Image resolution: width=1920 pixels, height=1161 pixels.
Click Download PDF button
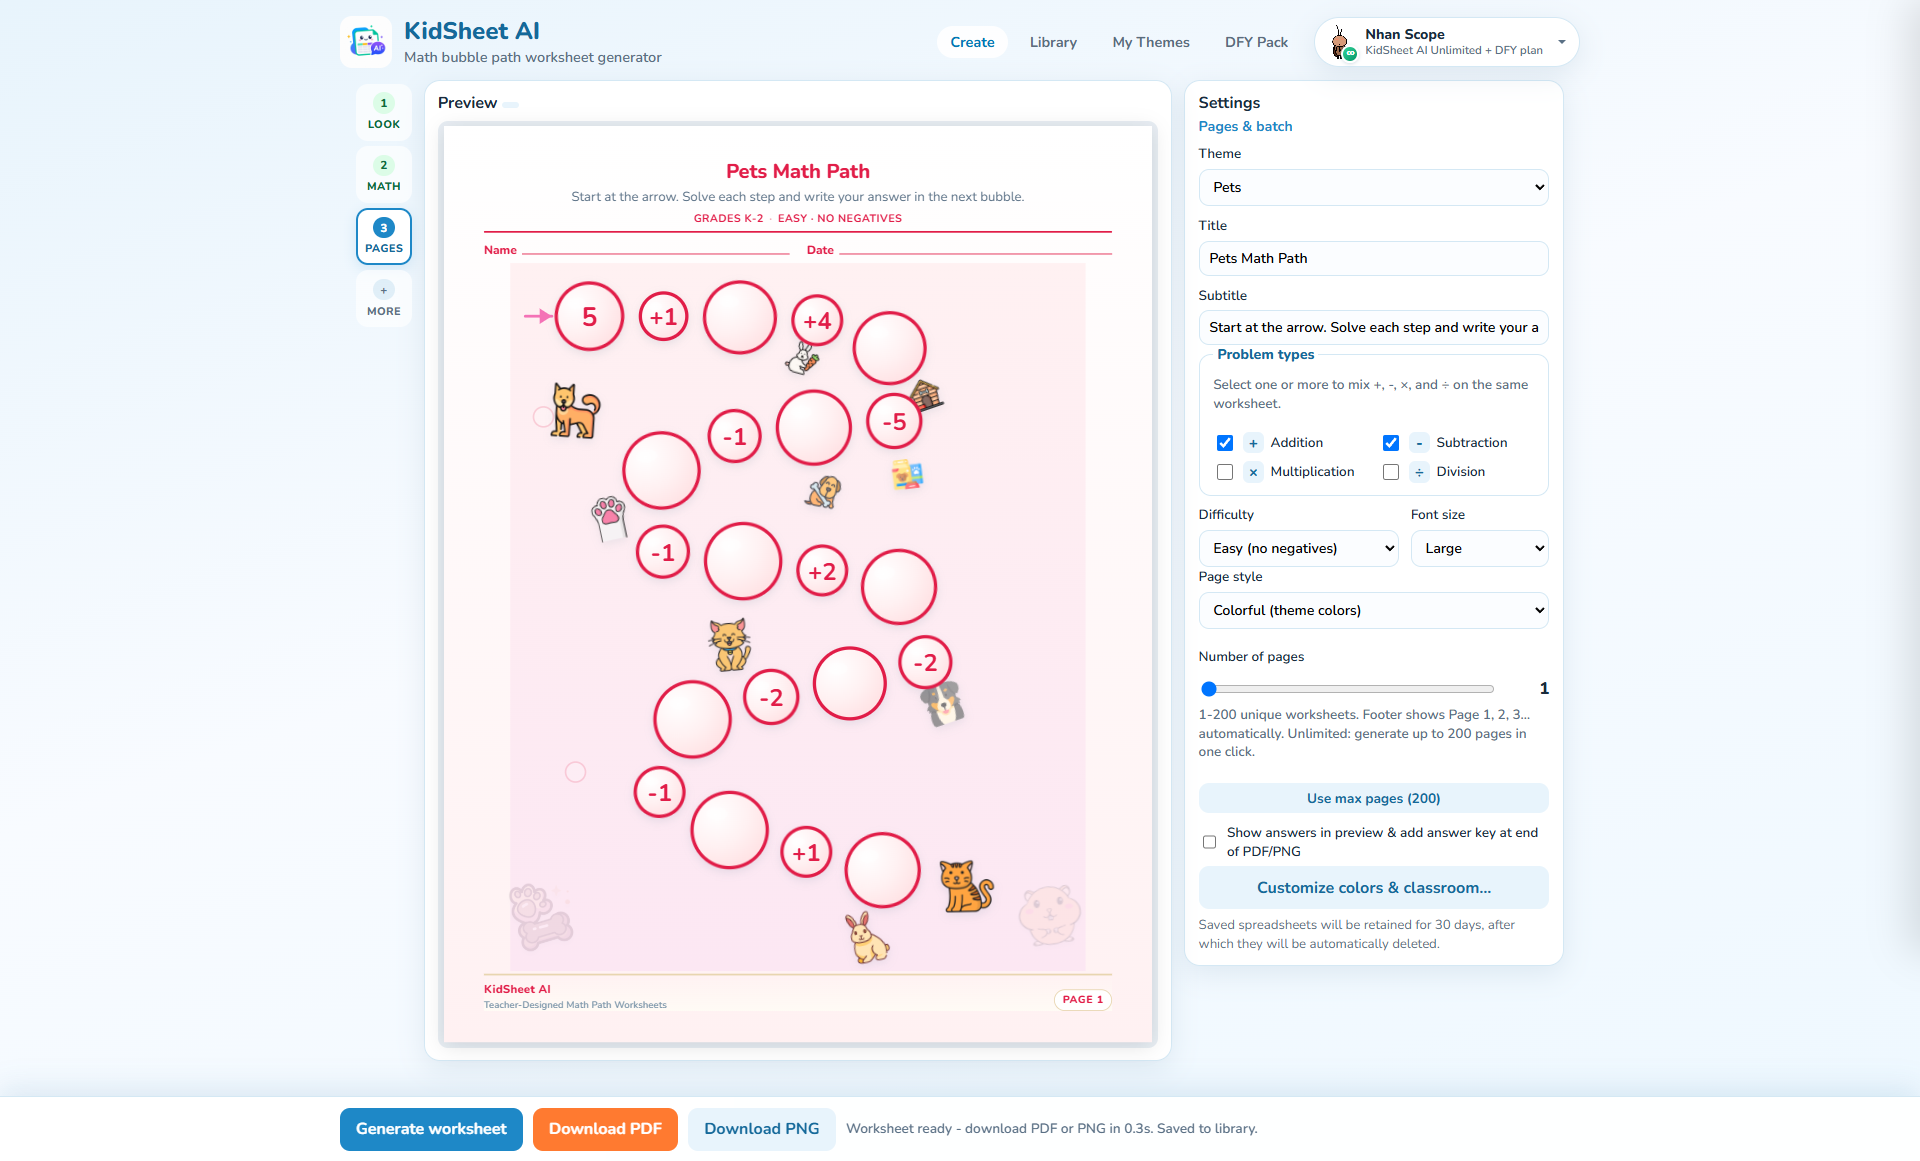pyautogui.click(x=605, y=1129)
